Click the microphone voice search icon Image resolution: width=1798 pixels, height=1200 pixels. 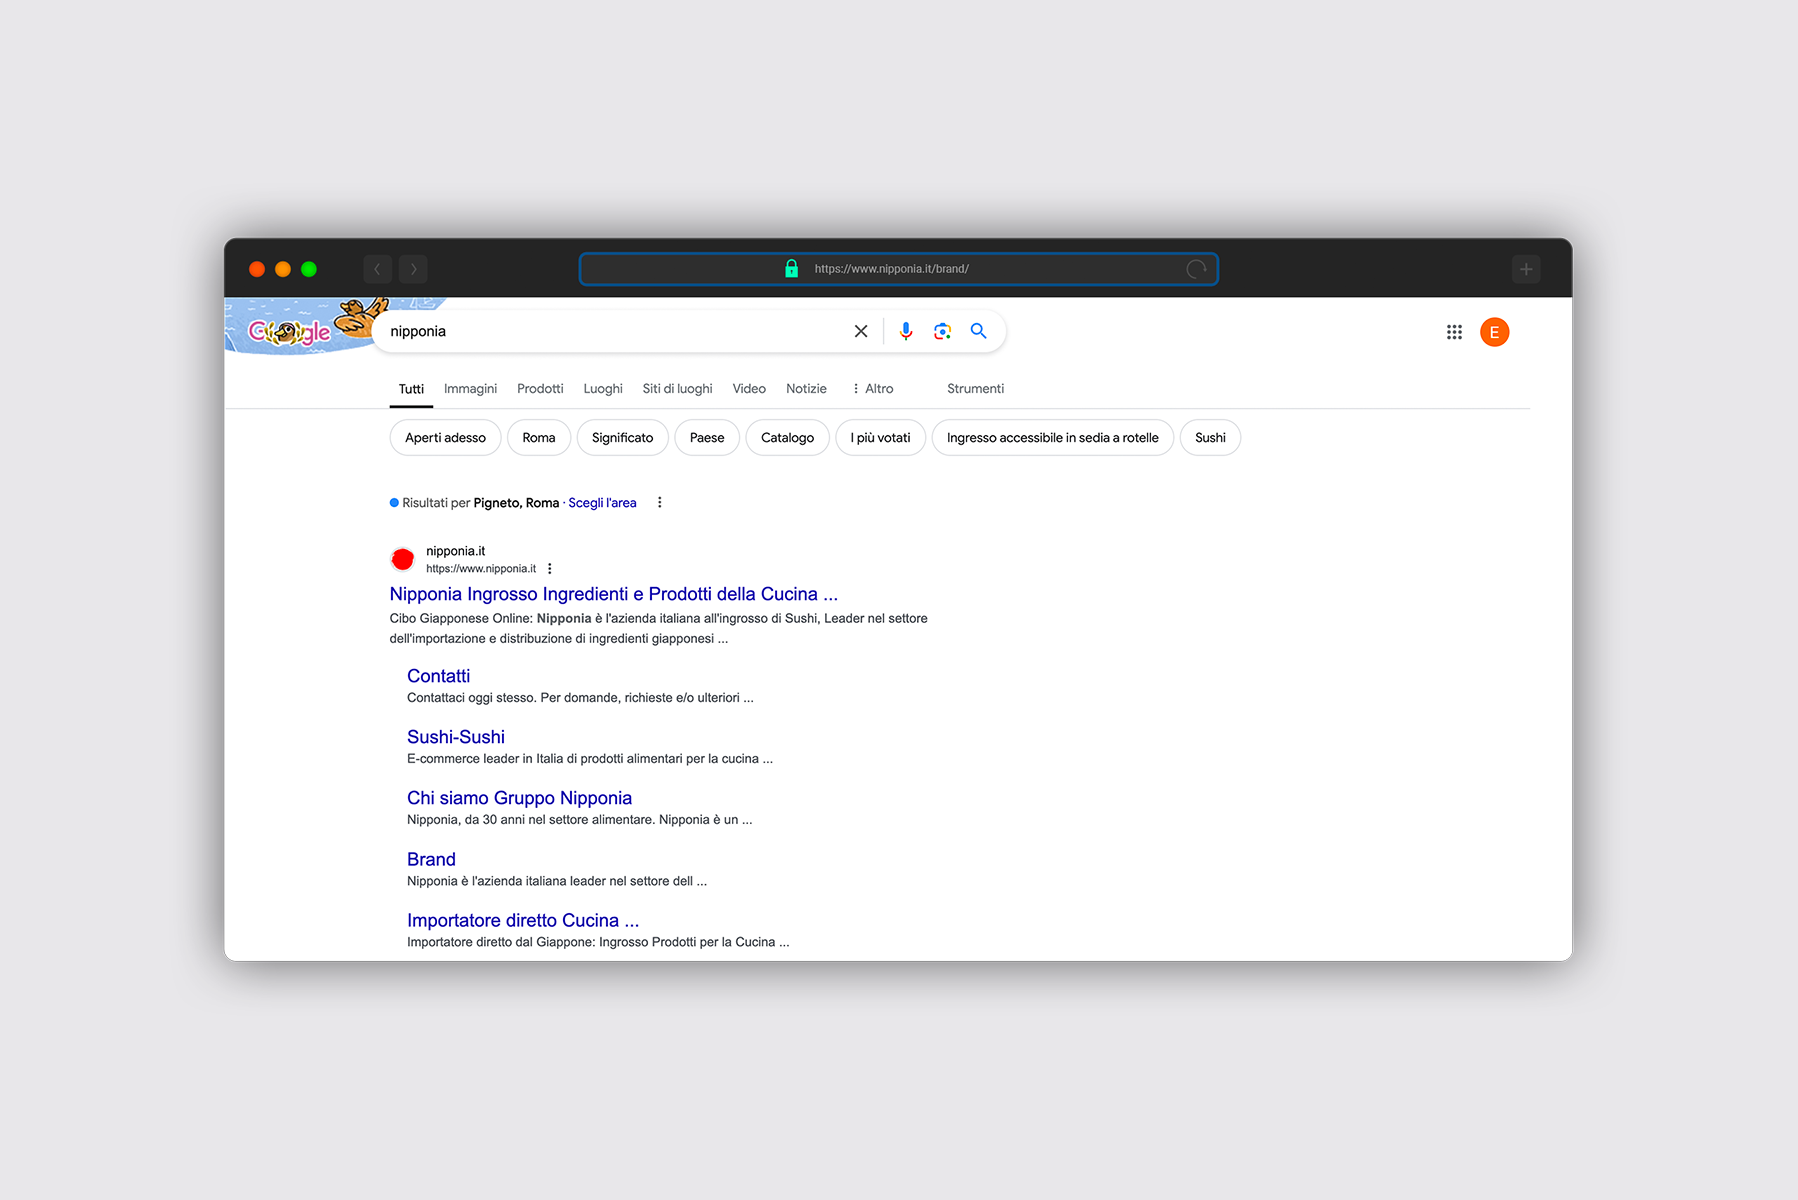point(905,331)
